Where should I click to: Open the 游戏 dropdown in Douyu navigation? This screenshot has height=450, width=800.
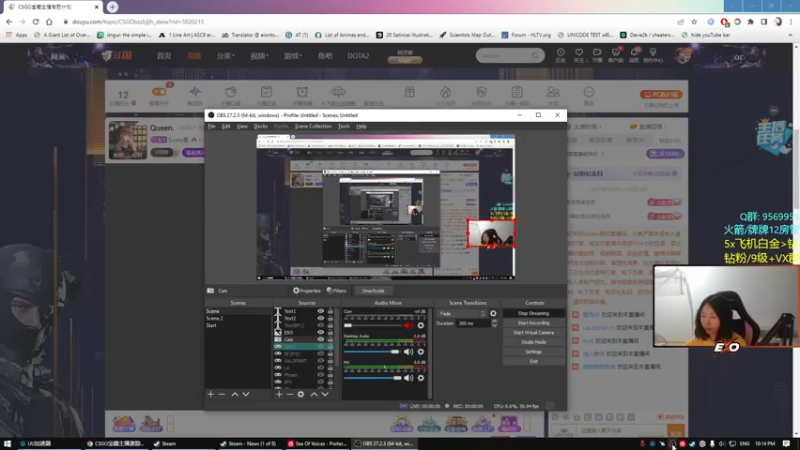coord(293,56)
